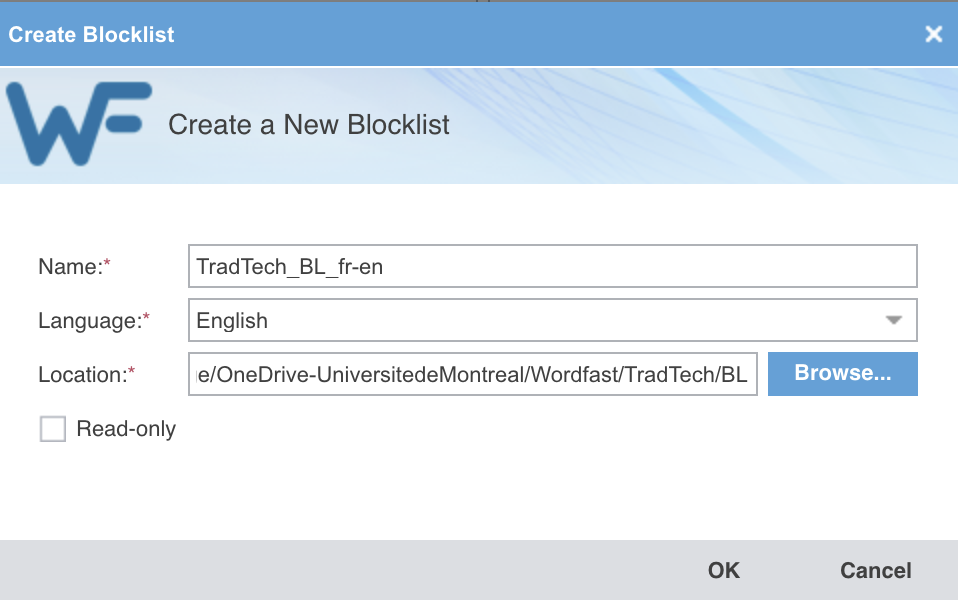Open the Language dropdown
Viewport: 958px width, 600px height.
coord(552,320)
